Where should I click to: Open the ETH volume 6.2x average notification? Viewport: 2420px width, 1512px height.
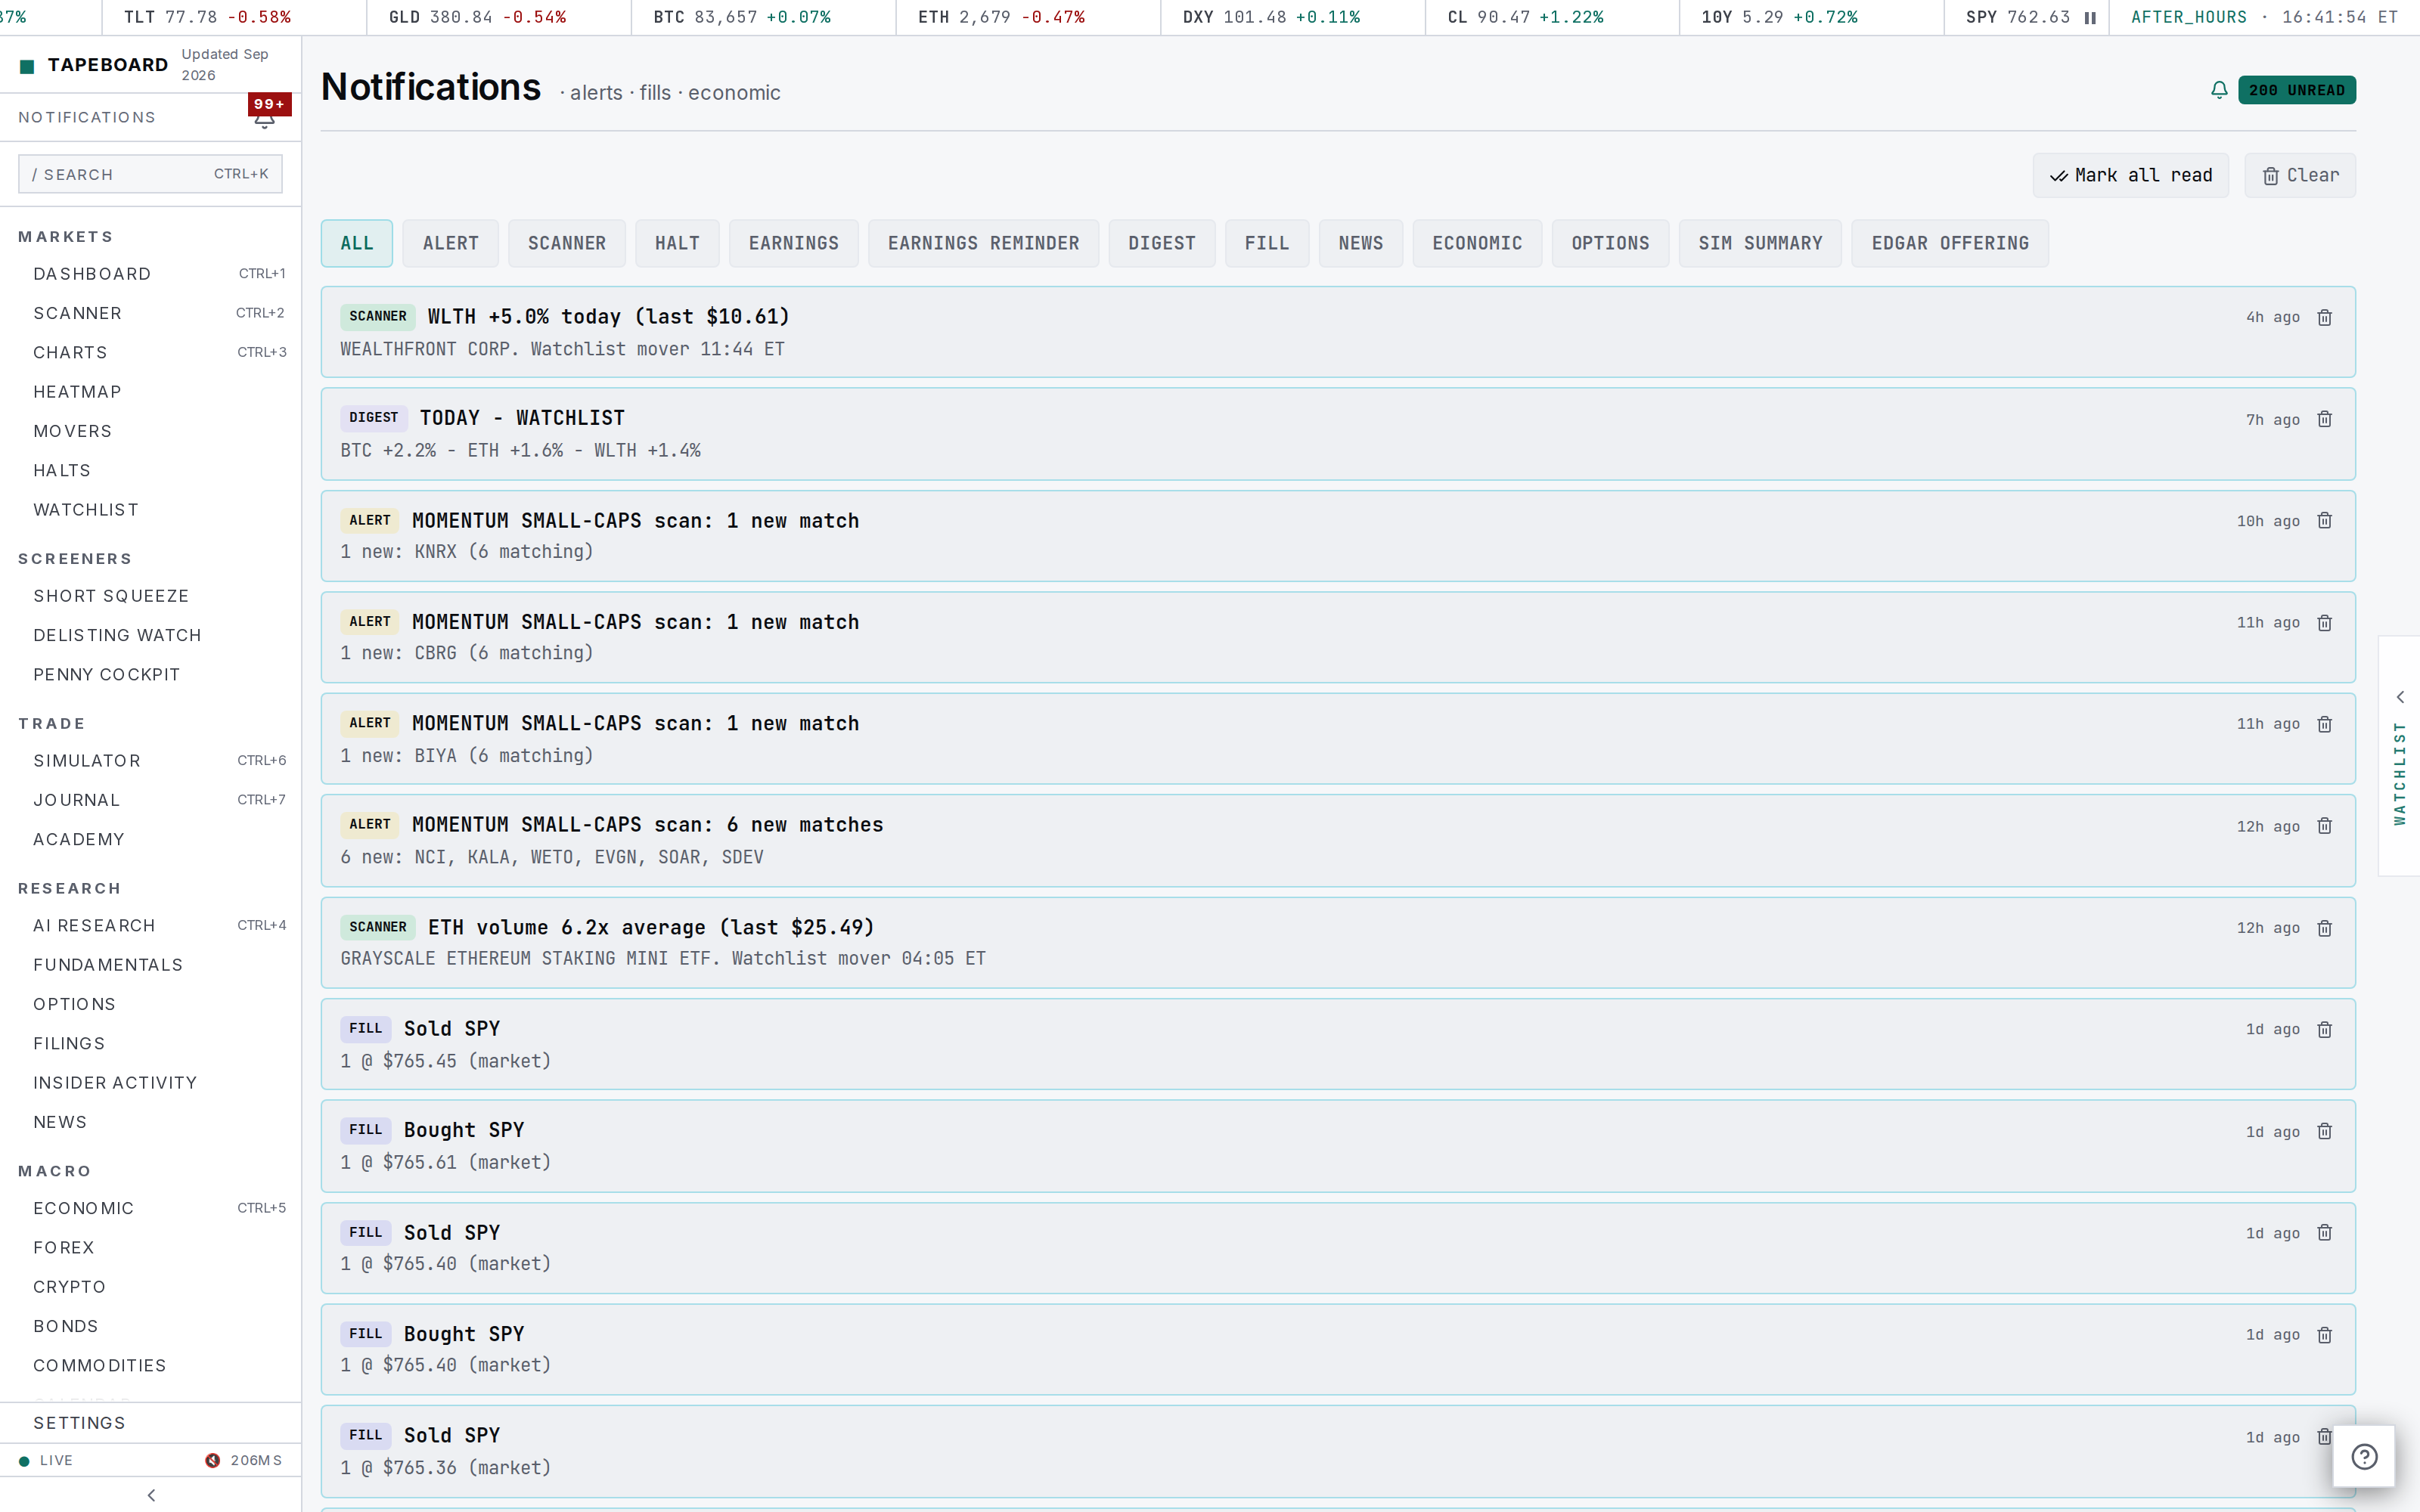[x=1338, y=943]
